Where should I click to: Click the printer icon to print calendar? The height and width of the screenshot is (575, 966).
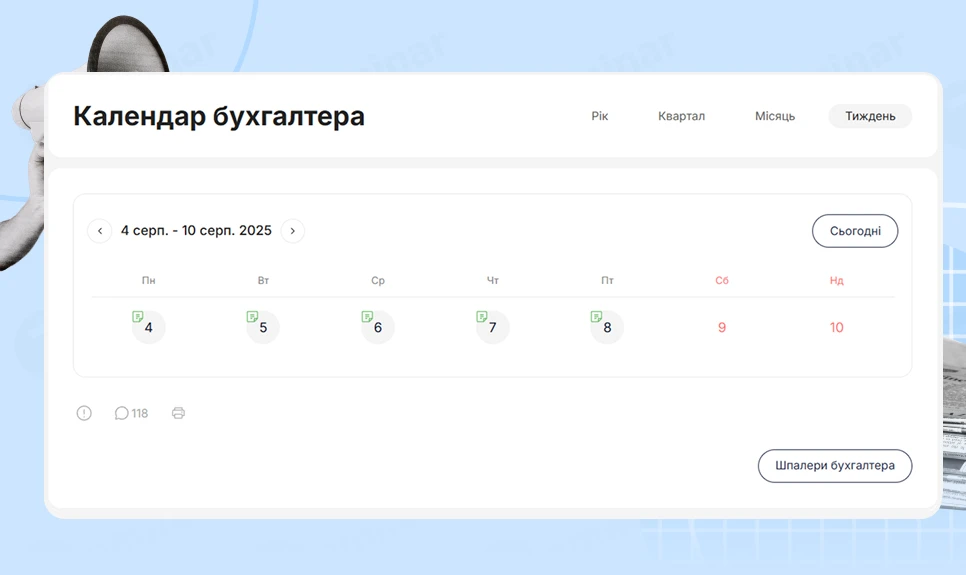click(178, 413)
